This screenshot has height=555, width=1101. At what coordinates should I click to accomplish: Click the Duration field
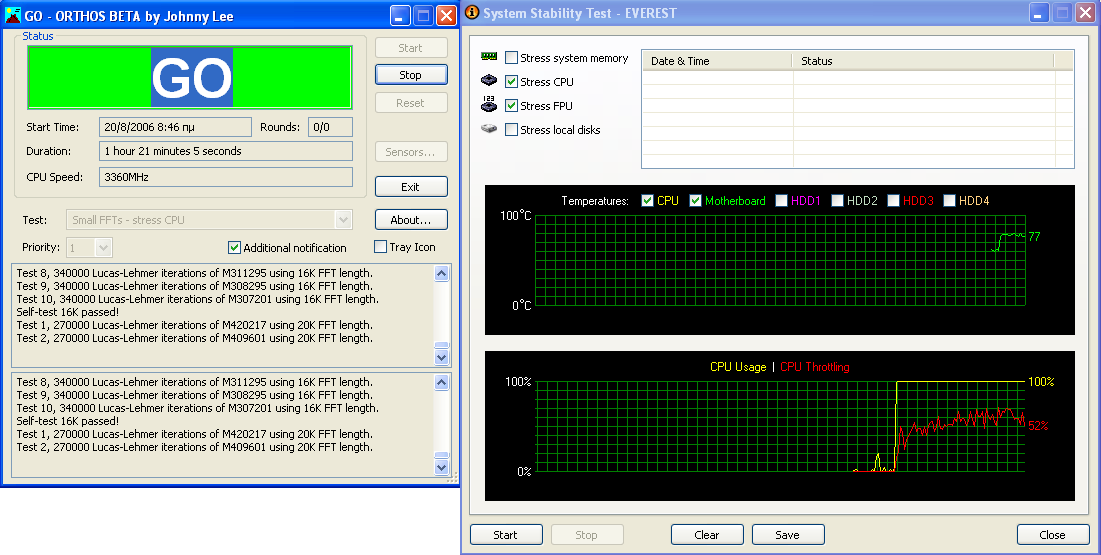226,151
